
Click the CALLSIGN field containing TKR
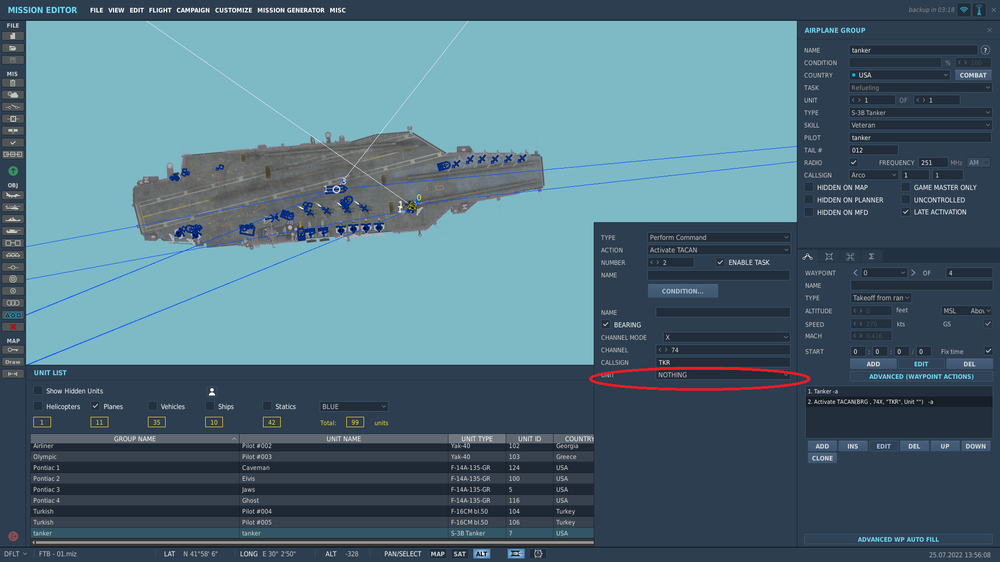click(x=722, y=362)
